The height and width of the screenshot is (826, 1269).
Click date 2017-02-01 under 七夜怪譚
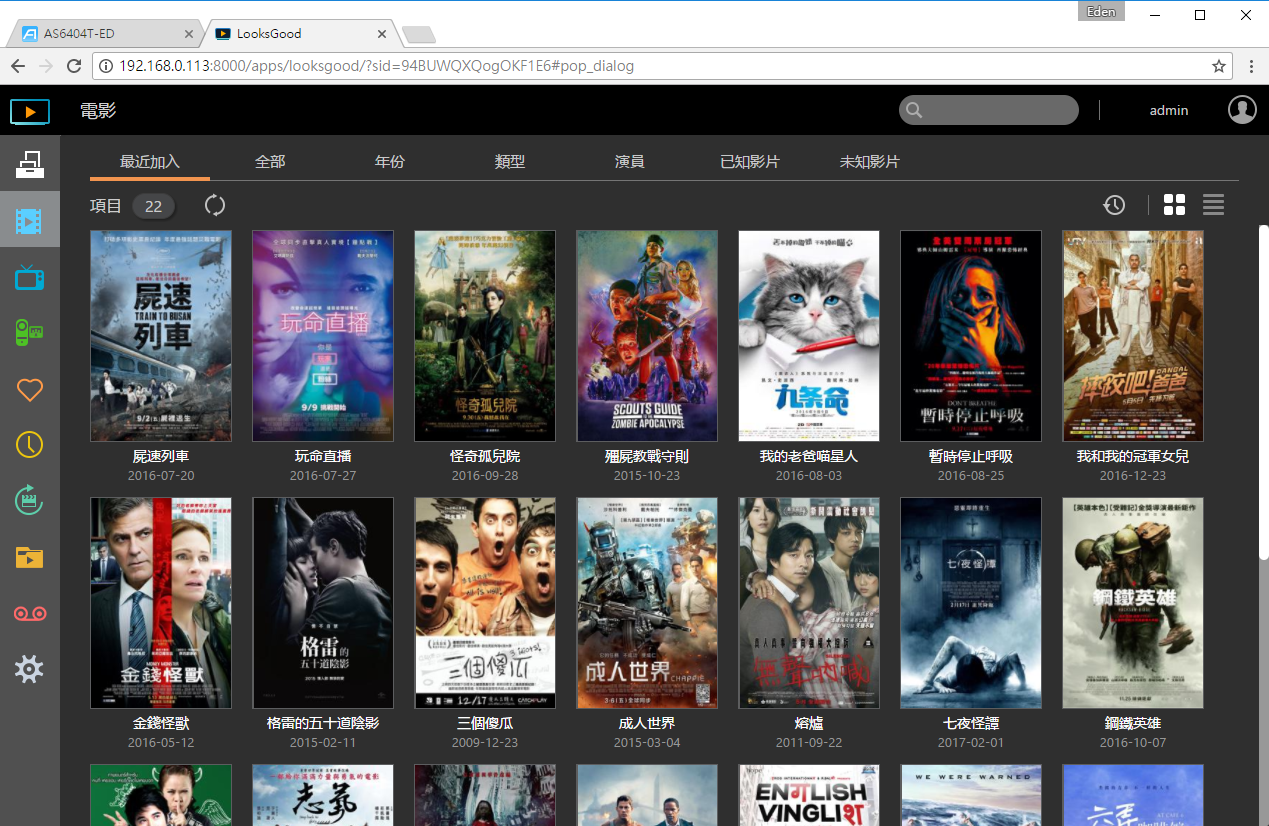coord(971,743)
